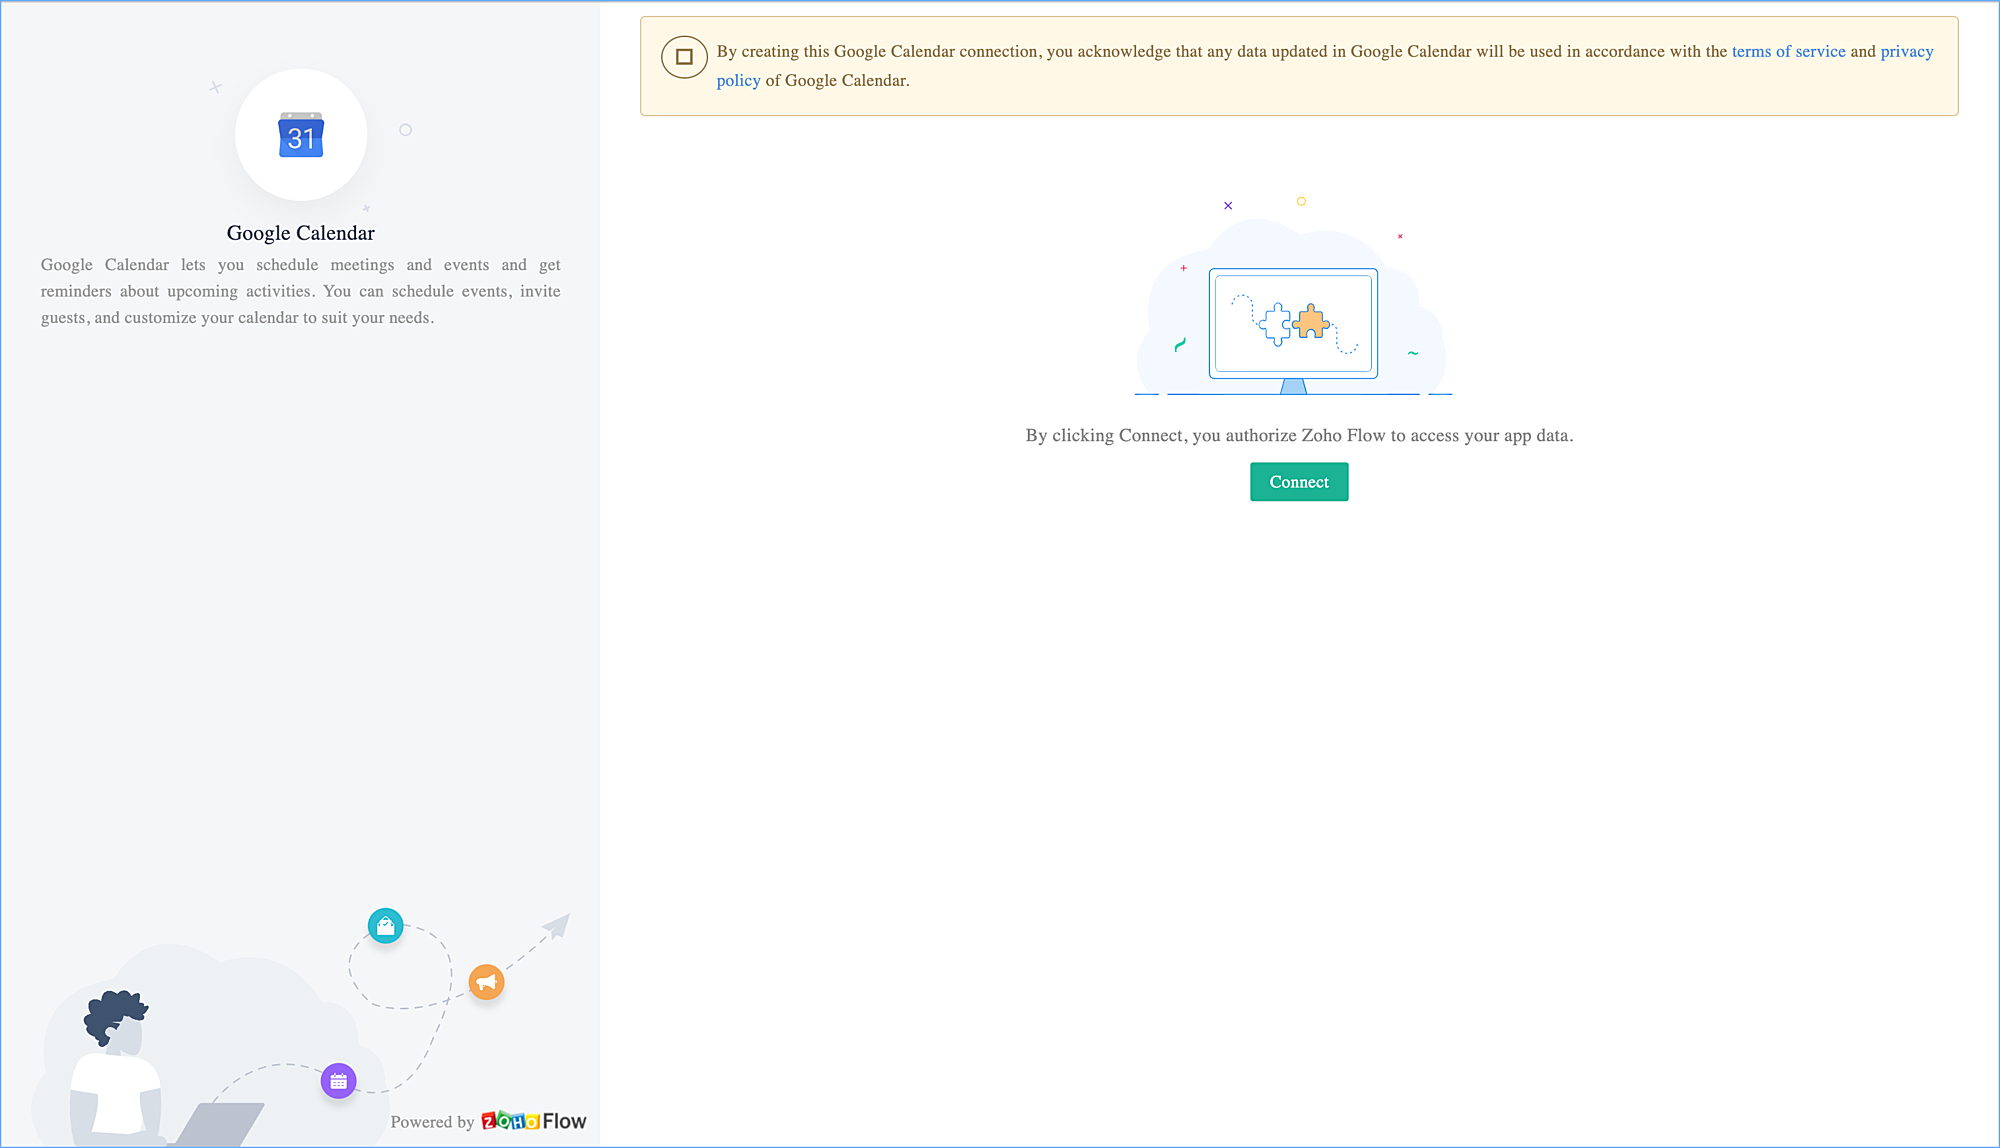The width and height of the screenshot is (2000, 1148).
Task: Open the terms of service link
Action: tap(1788, 51)
